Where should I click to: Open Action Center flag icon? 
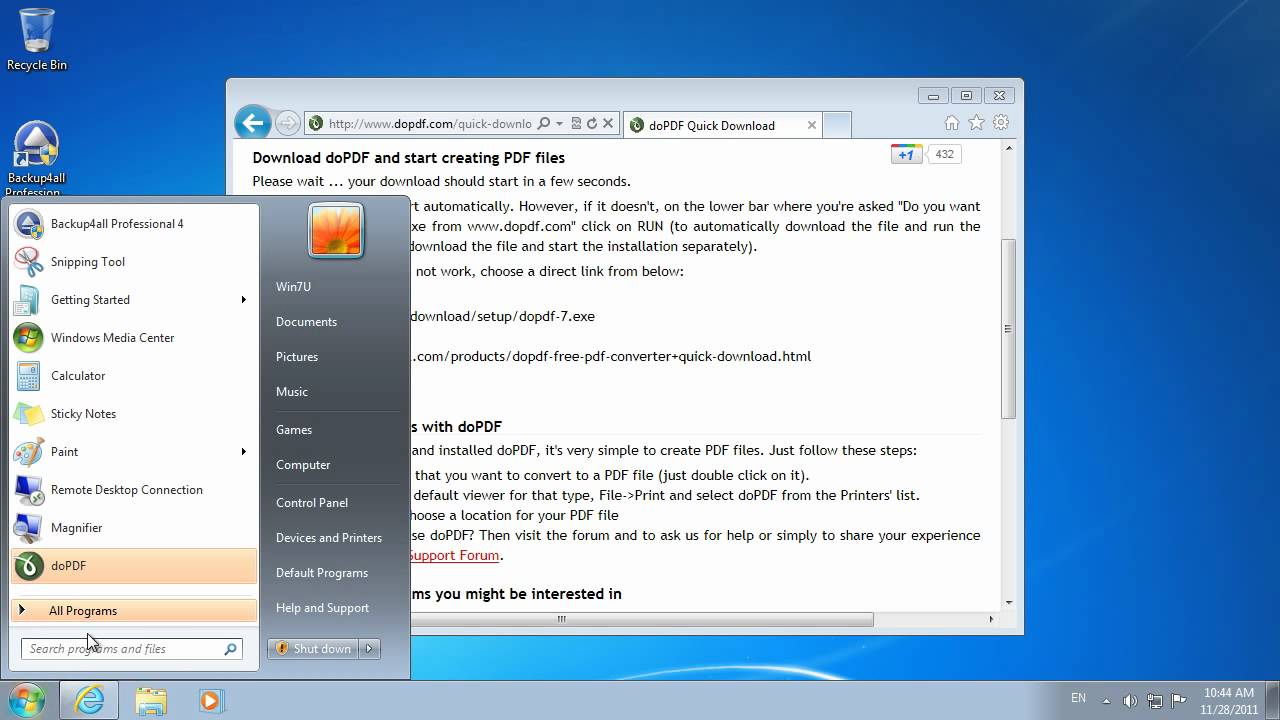pos(1179,700)
